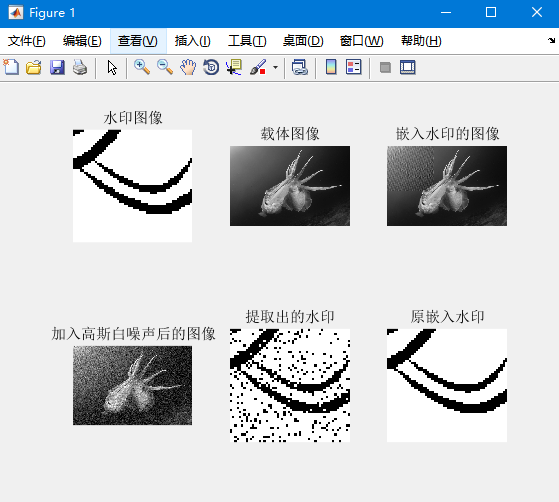This screenshot has width=559, height=502.
Task: Open the 桌面(D) menu
Action: coord(303,41)
